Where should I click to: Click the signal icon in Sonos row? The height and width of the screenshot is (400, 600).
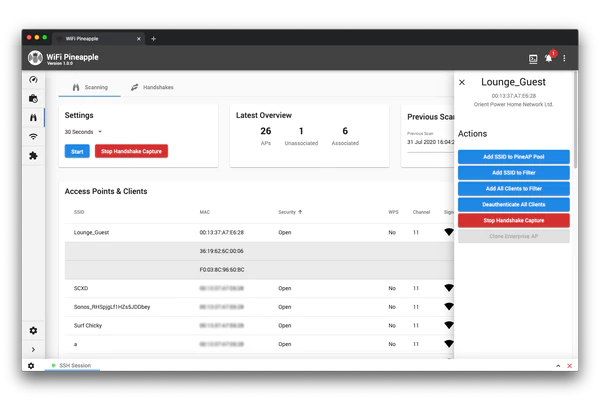point(449,306)
